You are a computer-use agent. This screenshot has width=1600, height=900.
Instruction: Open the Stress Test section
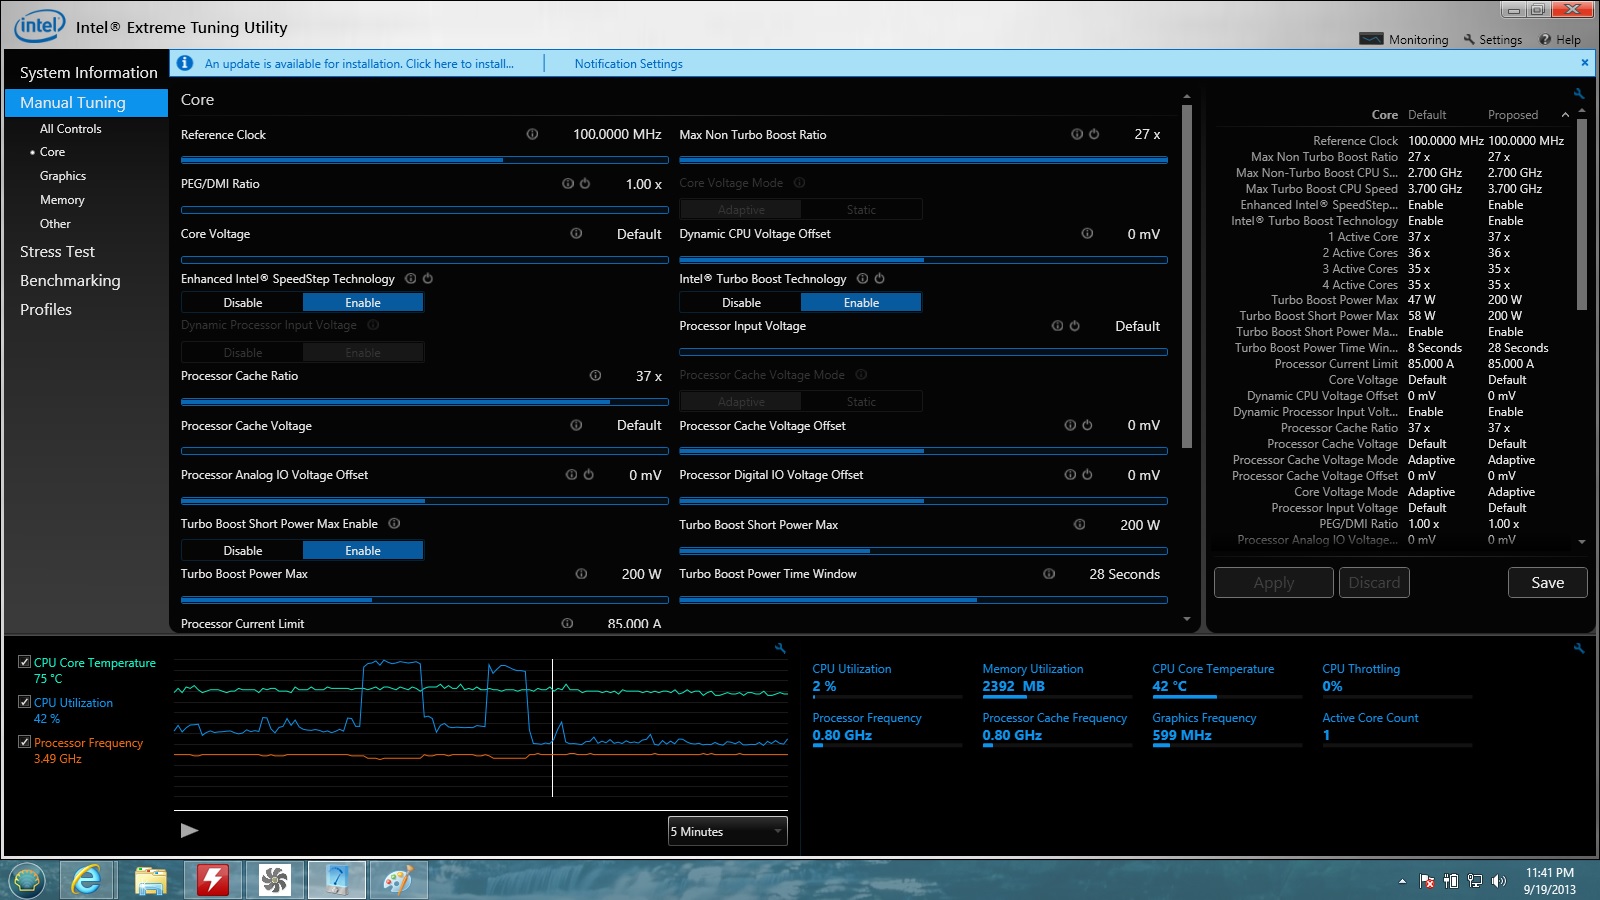click(57, 252)
